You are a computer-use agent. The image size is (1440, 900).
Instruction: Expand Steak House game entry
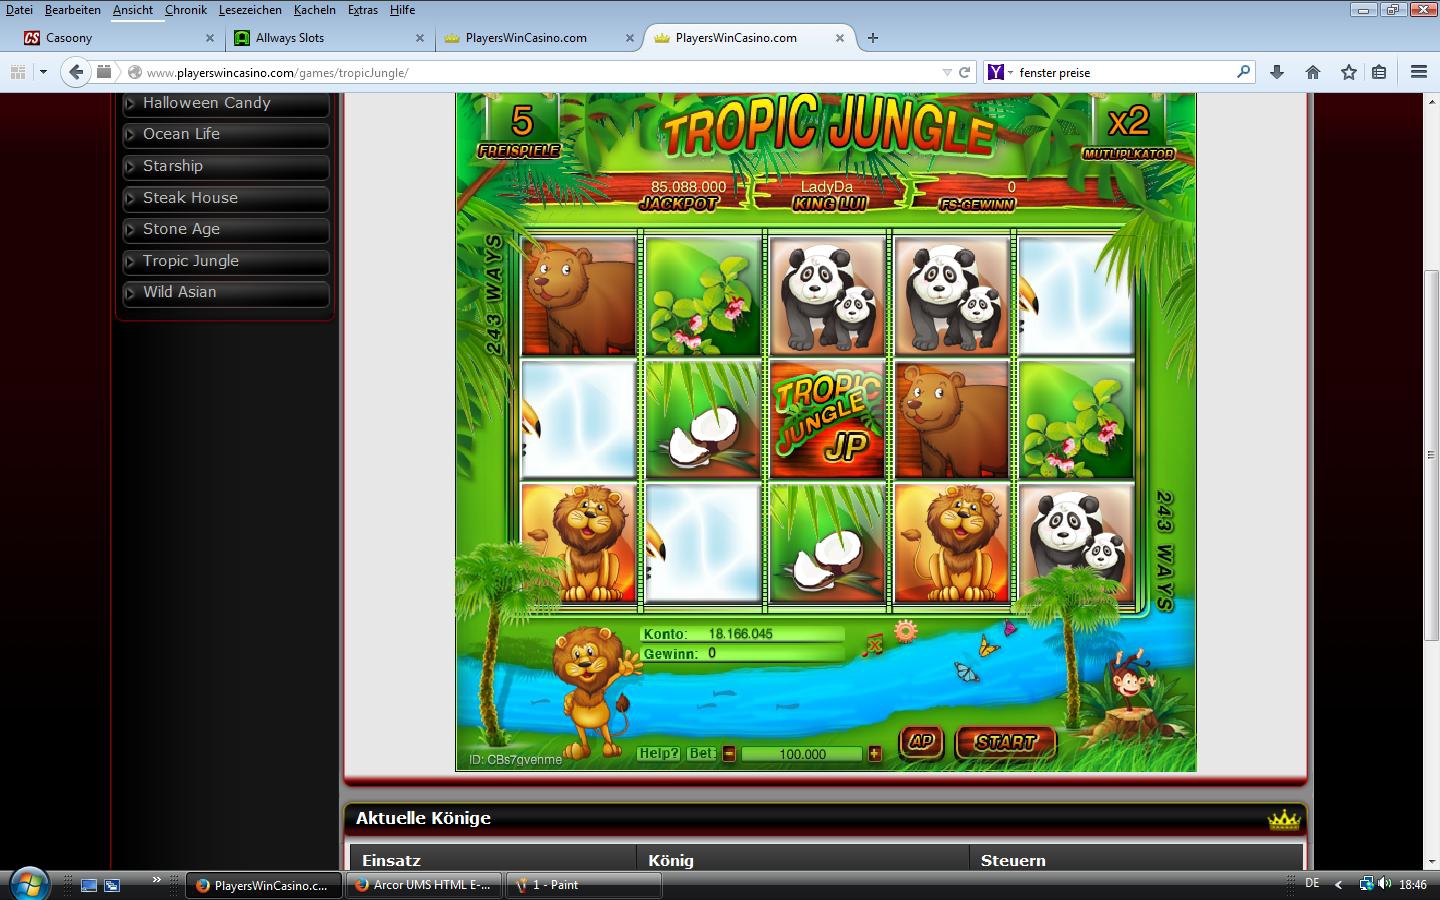pos(226,198)
